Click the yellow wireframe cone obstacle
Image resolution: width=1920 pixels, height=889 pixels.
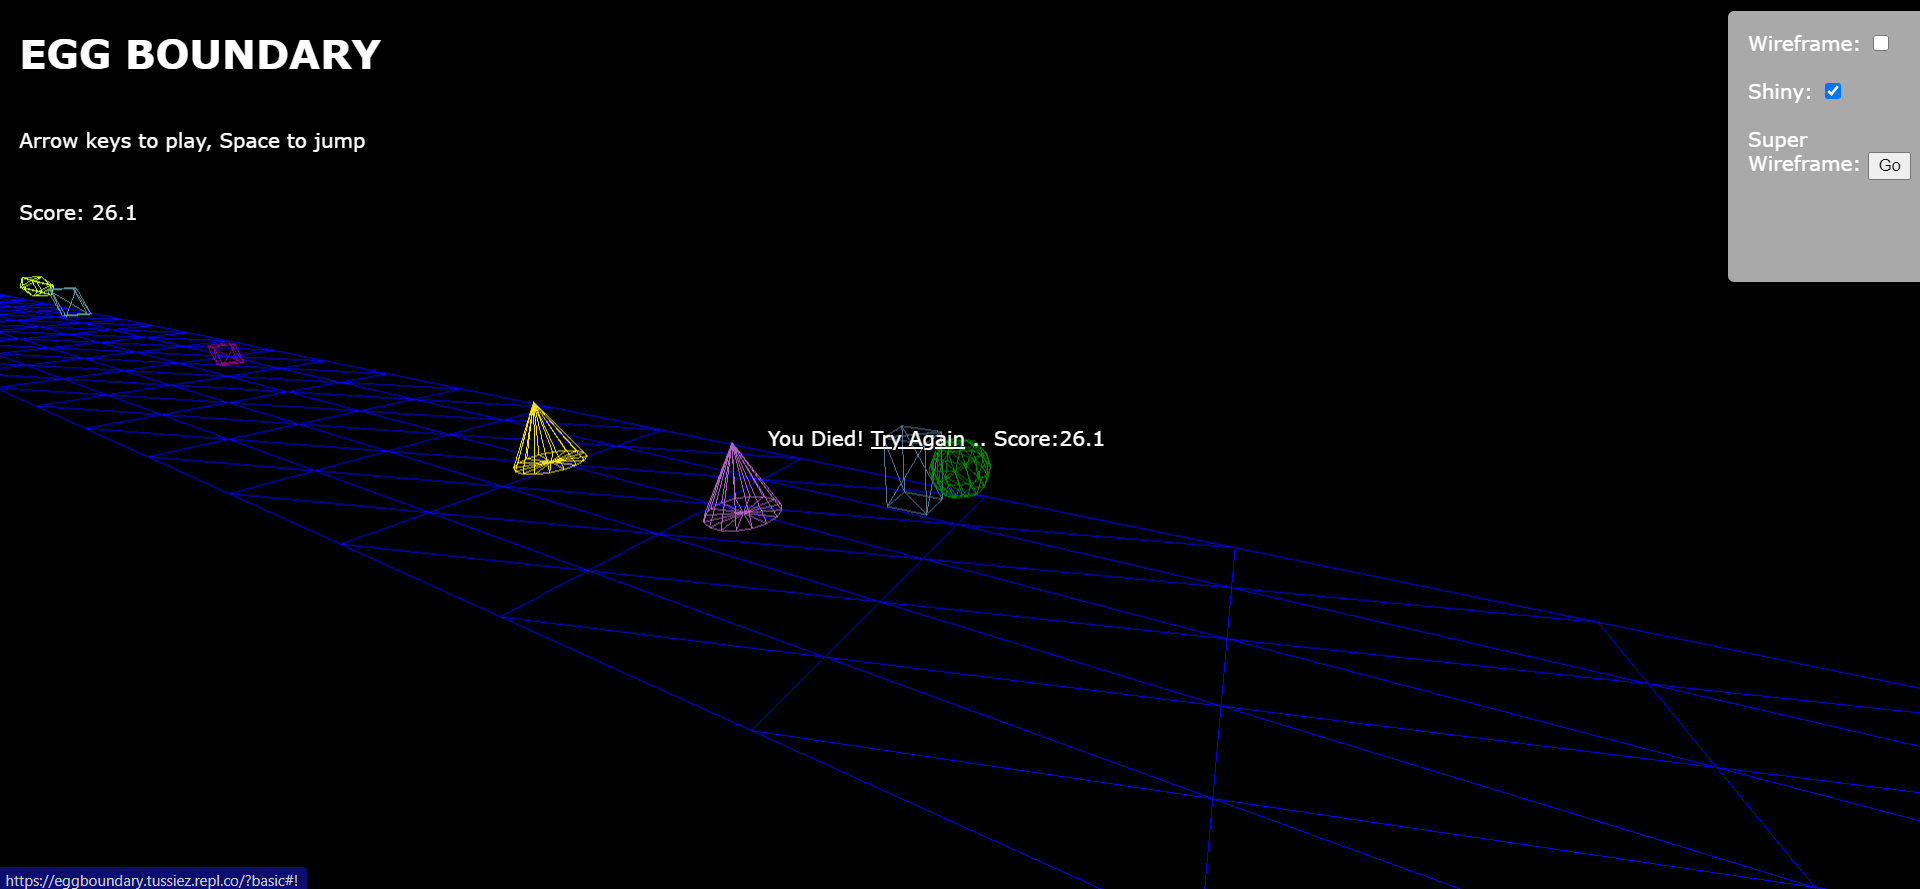(x=548, y=438)
